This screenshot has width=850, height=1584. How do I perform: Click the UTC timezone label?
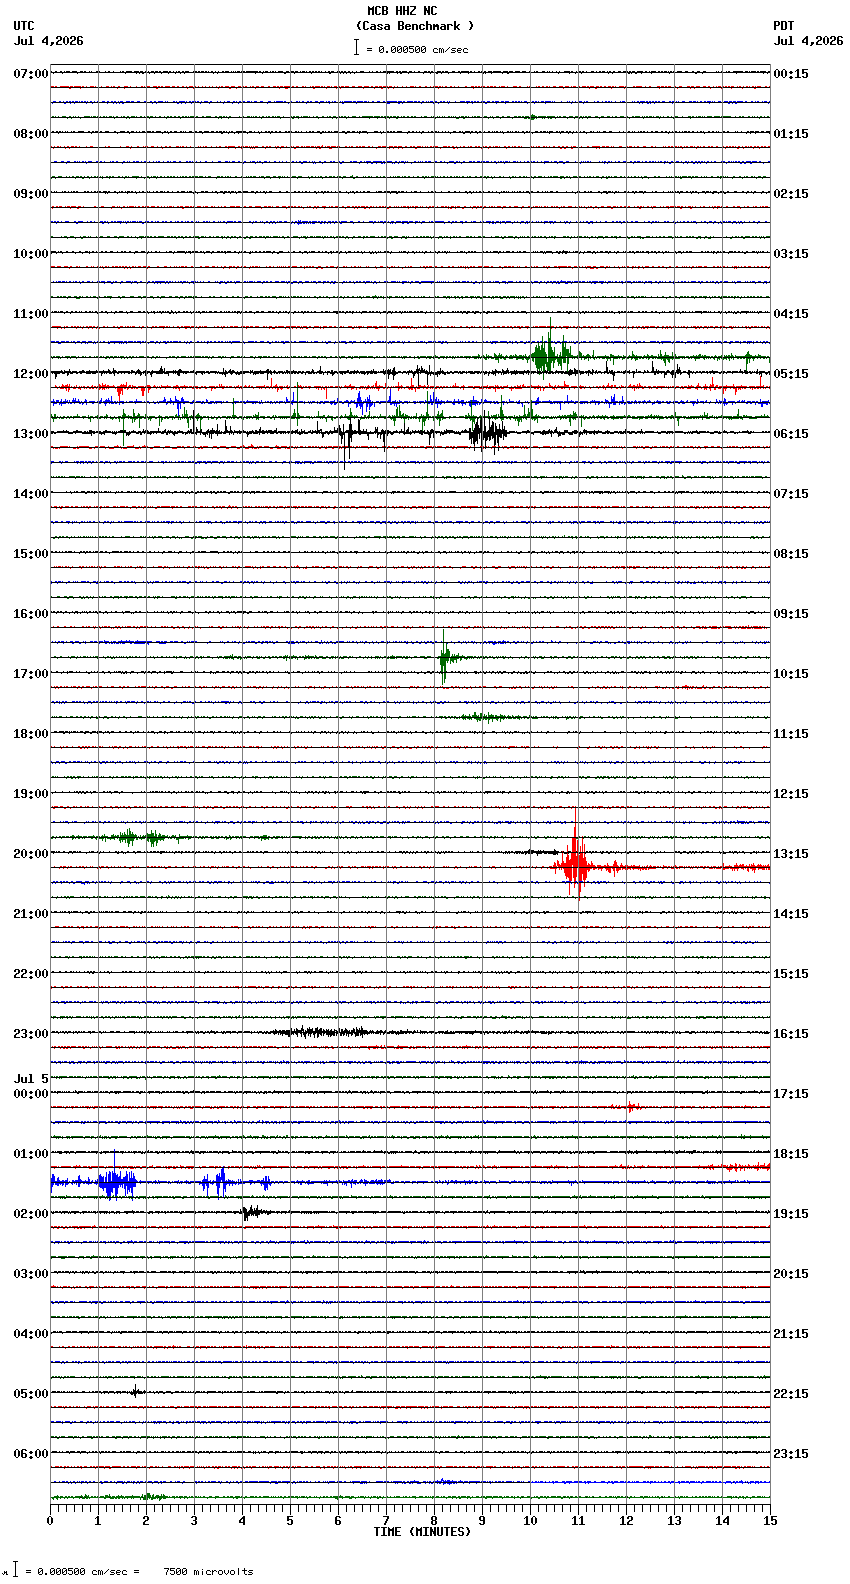(x=24, y=26)
